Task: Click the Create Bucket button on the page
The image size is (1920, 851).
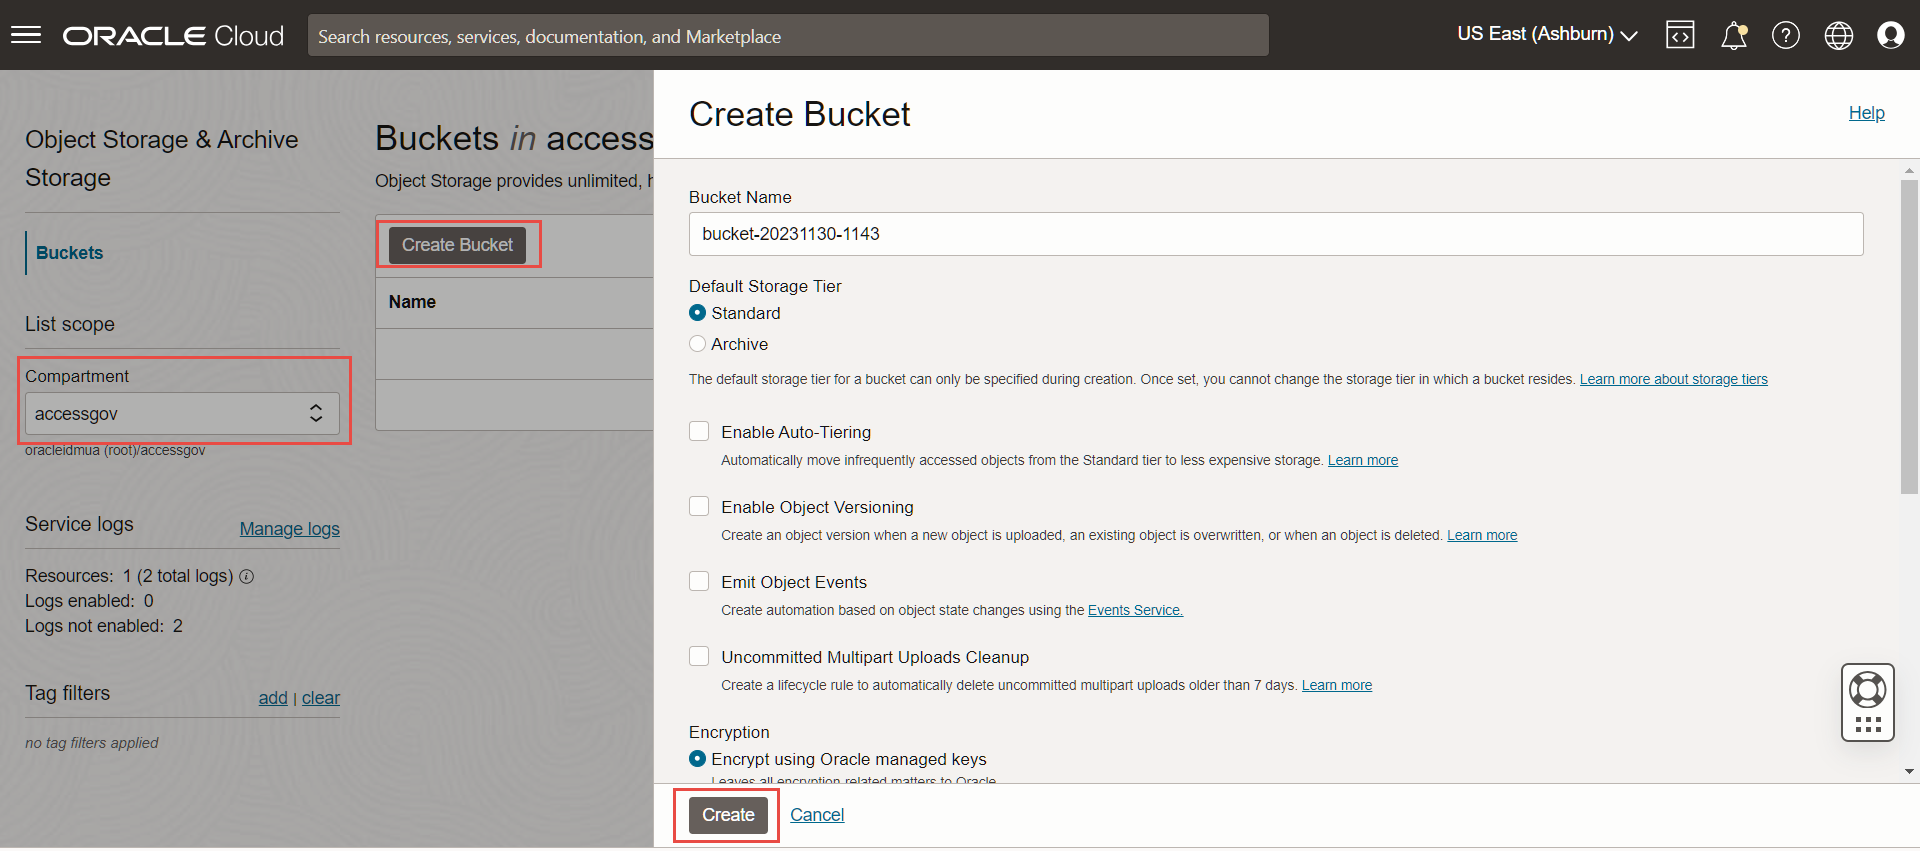Action: [x=457, y=245]
